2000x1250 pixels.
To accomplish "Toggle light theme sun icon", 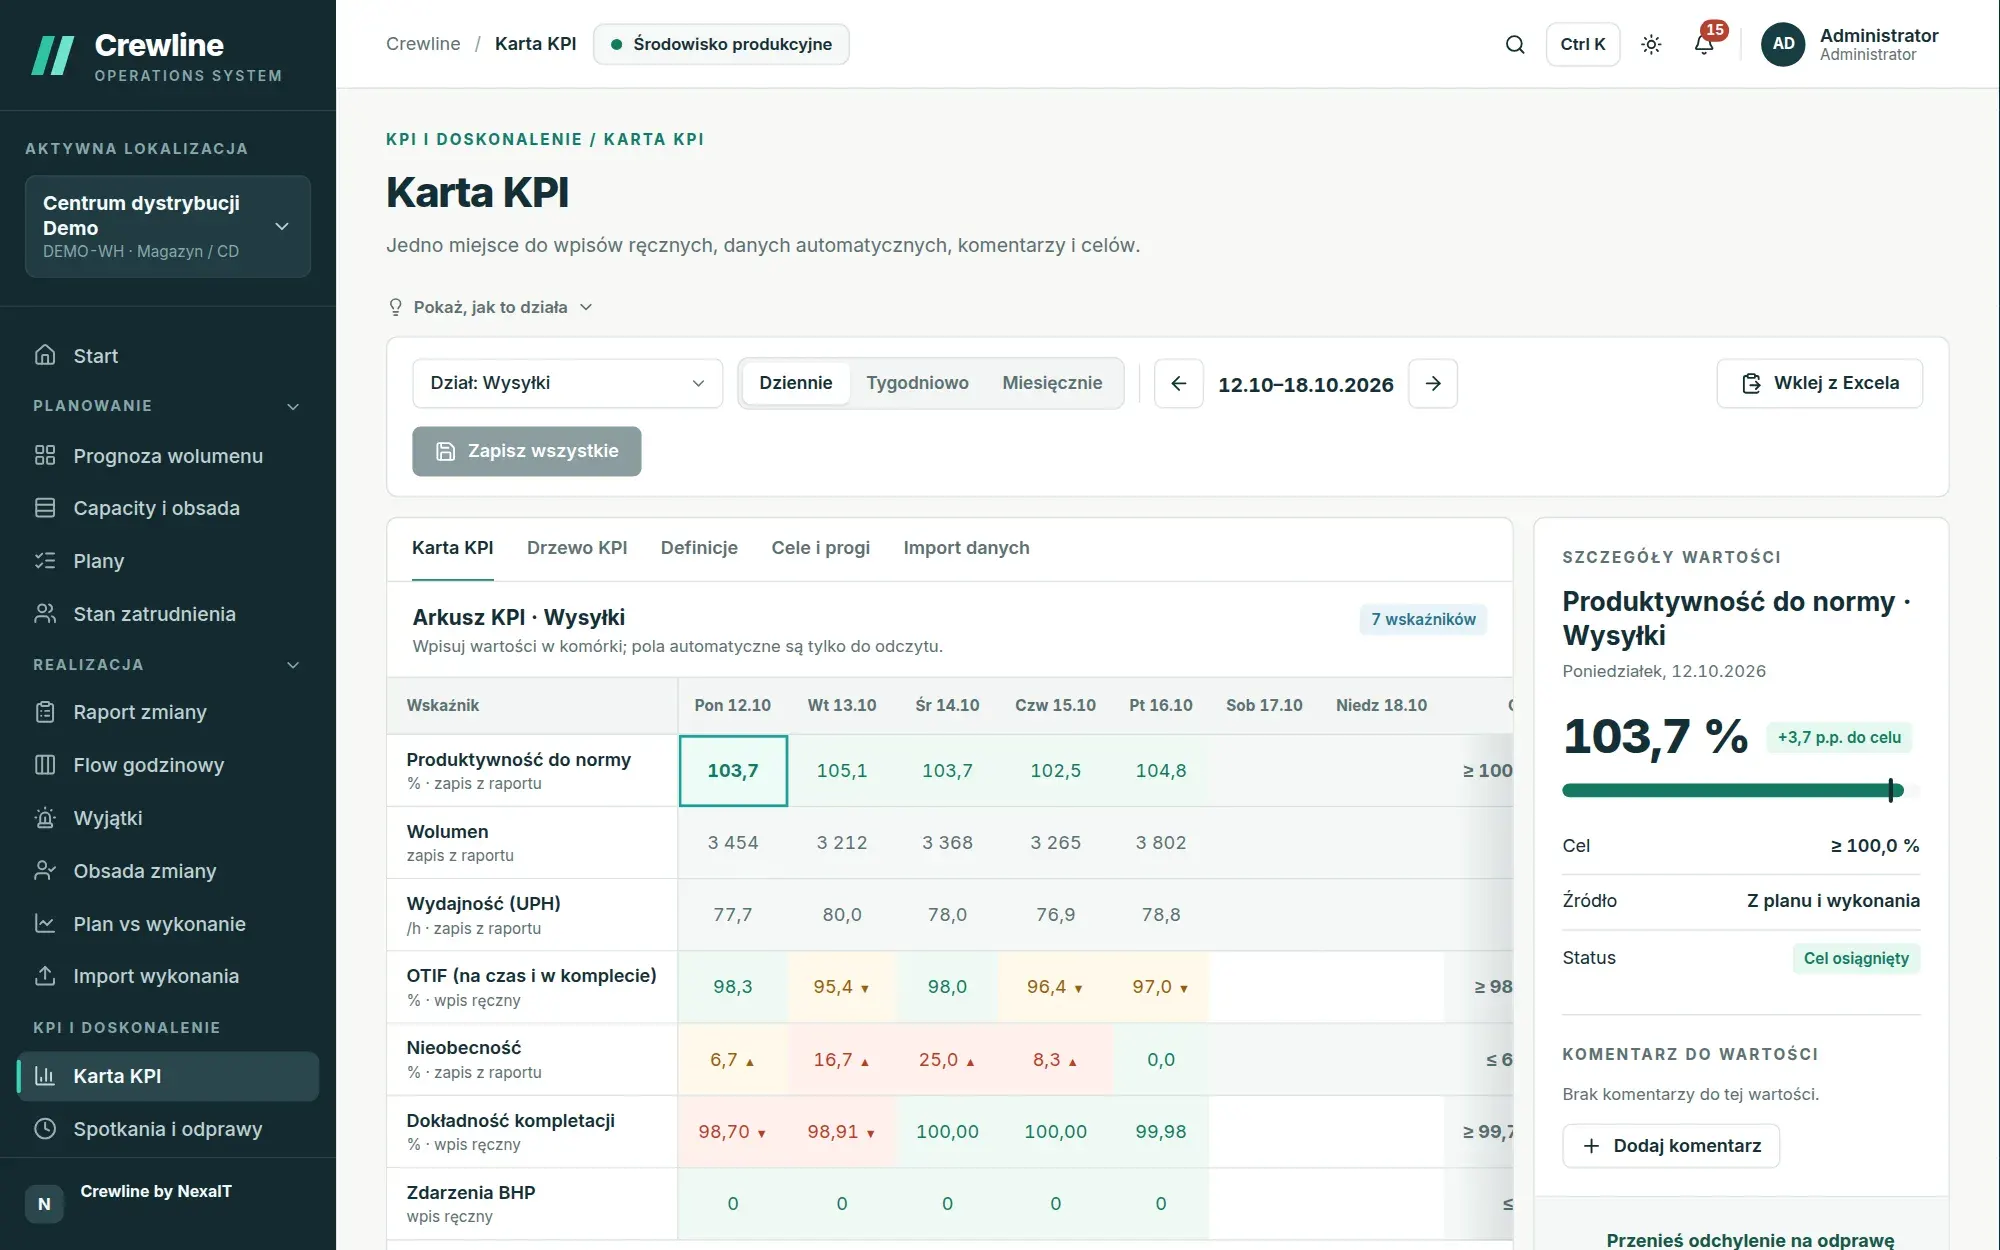I will 1651,44.
